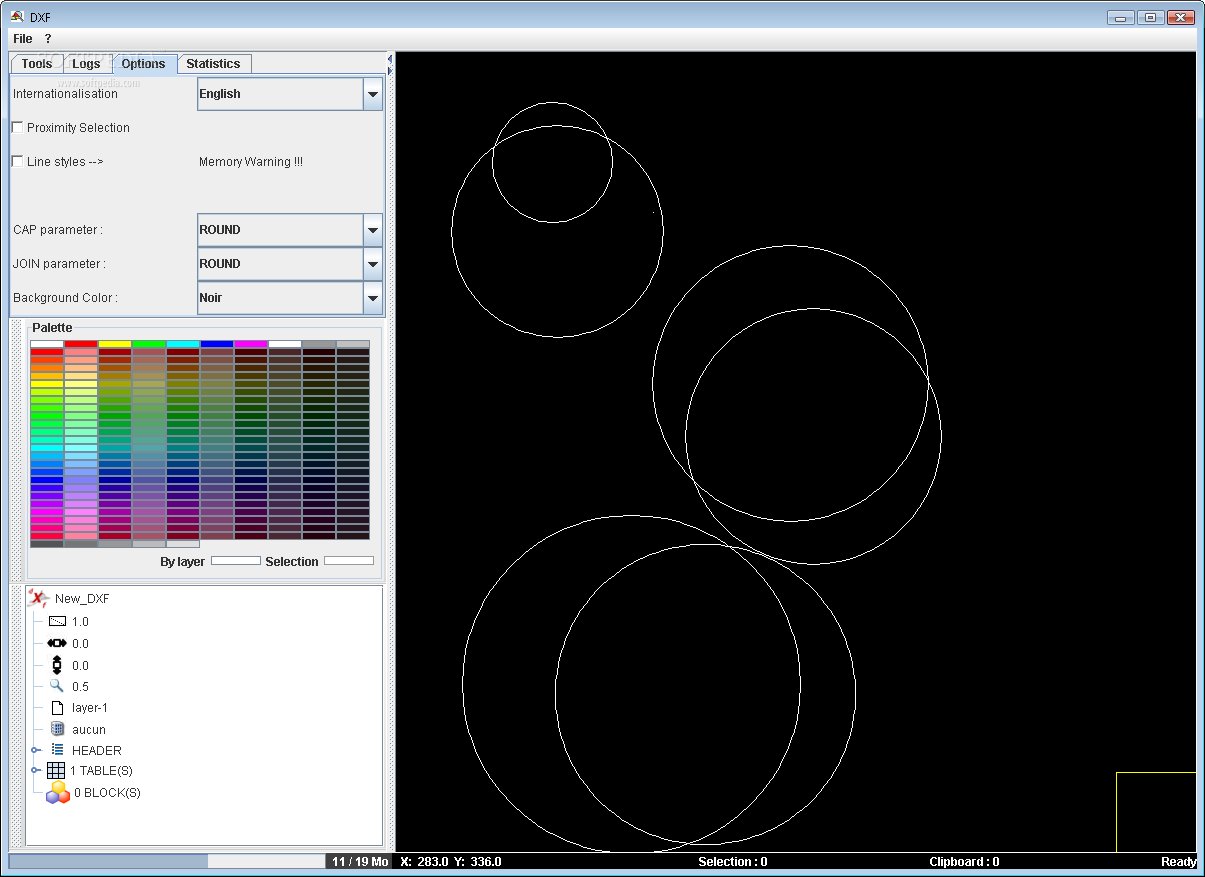Expand the 1 TABLE(S) tree node
This screenshot has width=1205, height=877.
point(35,771)
